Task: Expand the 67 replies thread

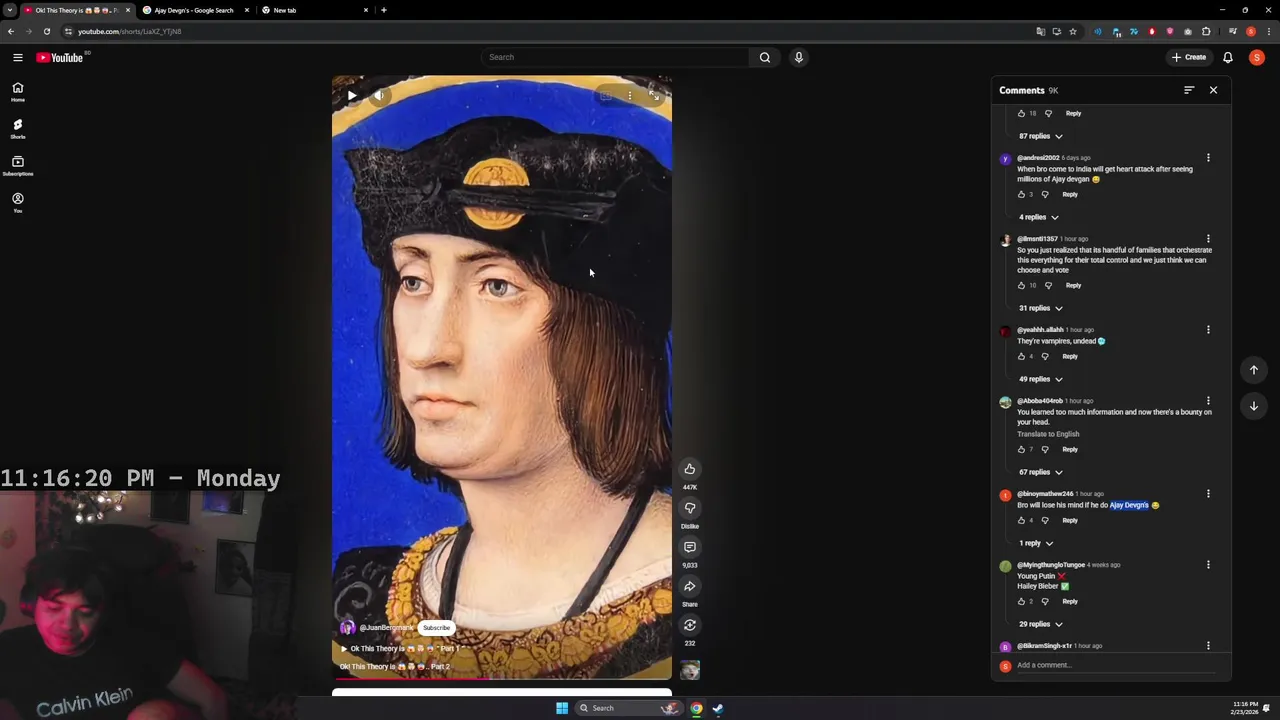Action: [1041, 472]
